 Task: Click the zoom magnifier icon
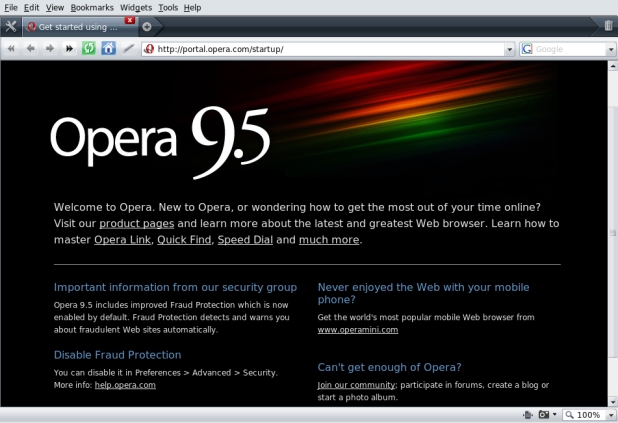point(569,415)
